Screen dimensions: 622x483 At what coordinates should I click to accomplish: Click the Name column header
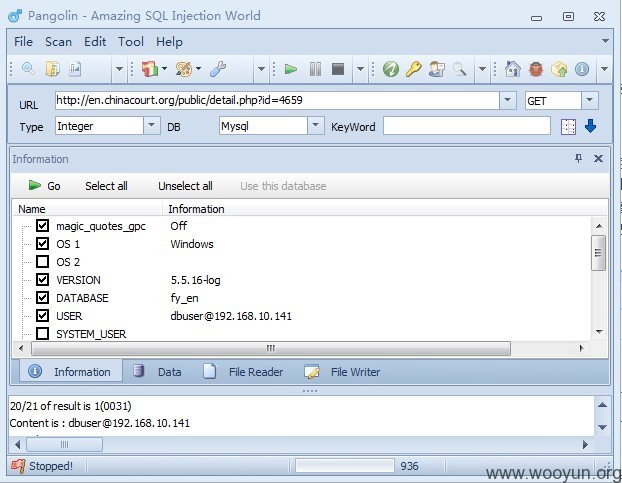click(87, 209)
